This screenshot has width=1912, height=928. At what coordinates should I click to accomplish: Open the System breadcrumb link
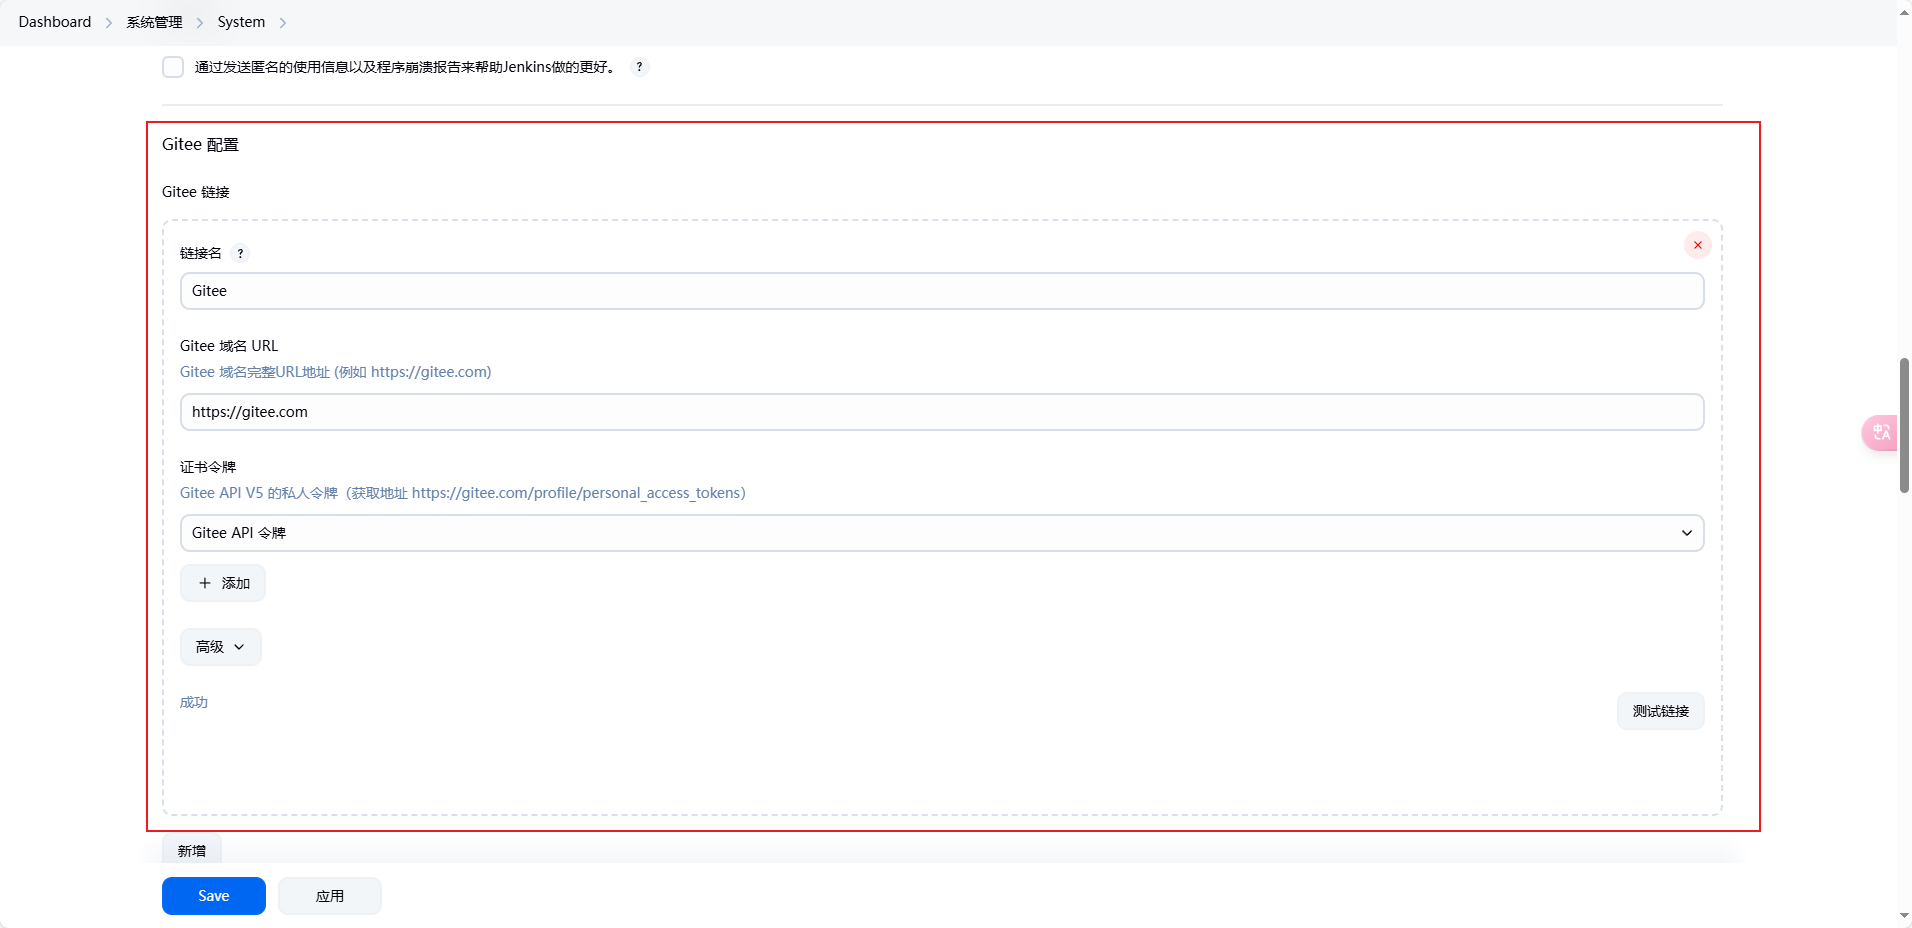[241, 22]
